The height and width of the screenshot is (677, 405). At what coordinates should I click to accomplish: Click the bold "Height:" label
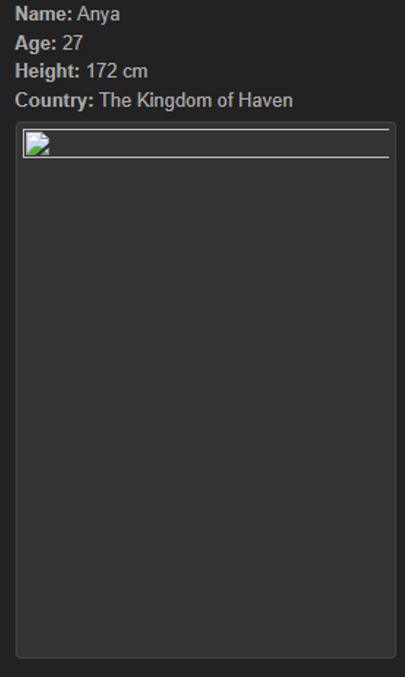point(47,71)
